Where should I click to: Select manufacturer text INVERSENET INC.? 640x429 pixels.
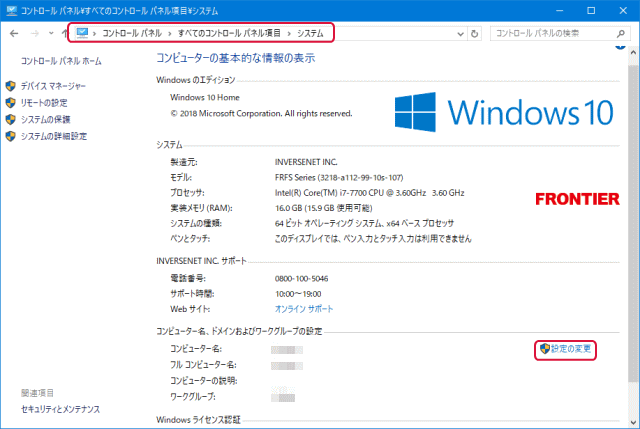click(306, 162)
